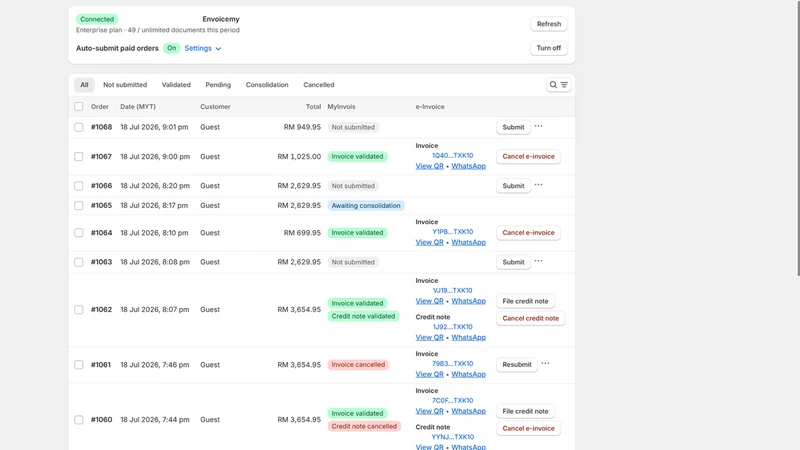
Task: Click the Refresh button
Action: coord(548,24)
